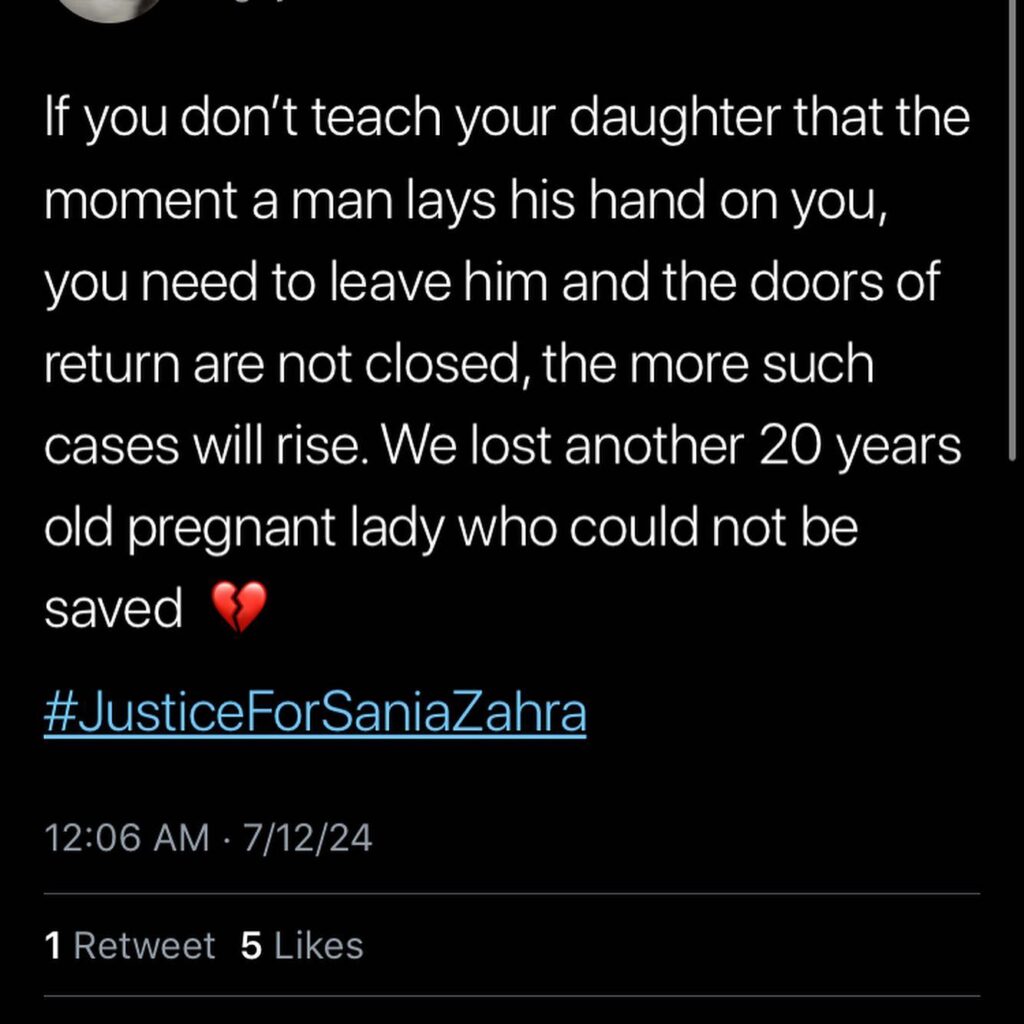Tap the tweet line 'moment a man lays'
The image size is (1024, 1024).
[x=466, y=200]
